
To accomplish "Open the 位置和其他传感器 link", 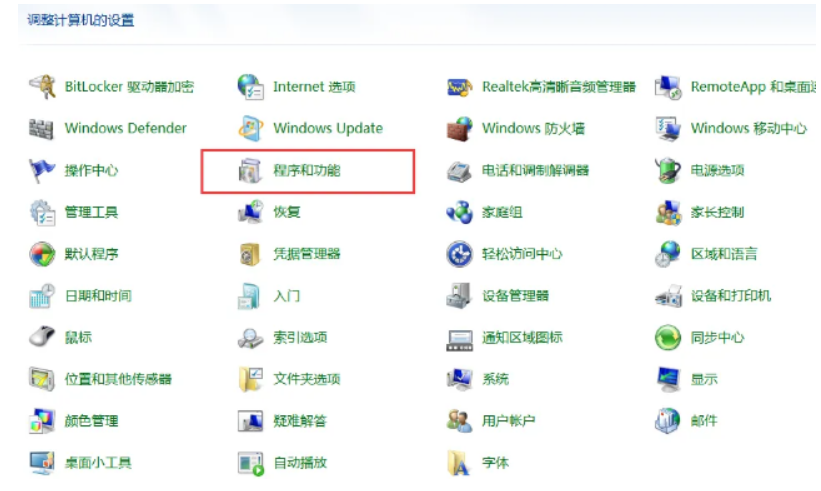I will pos(118,379).
